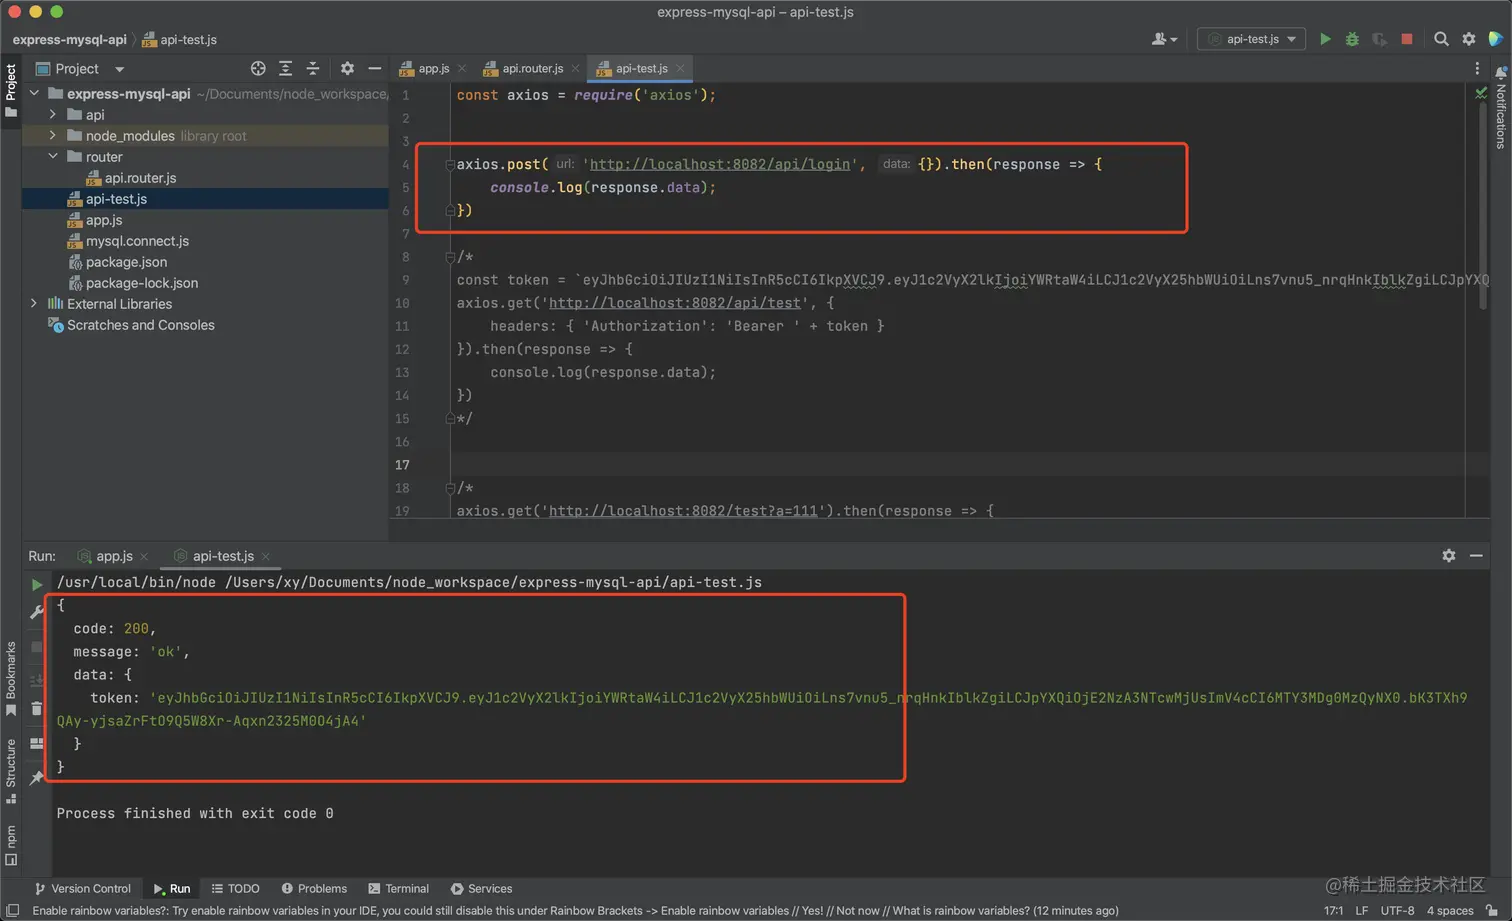Viewport: 1512px width, 921px height.
Task: Toggle Project tool window stripe button
Action: point(11,90)
